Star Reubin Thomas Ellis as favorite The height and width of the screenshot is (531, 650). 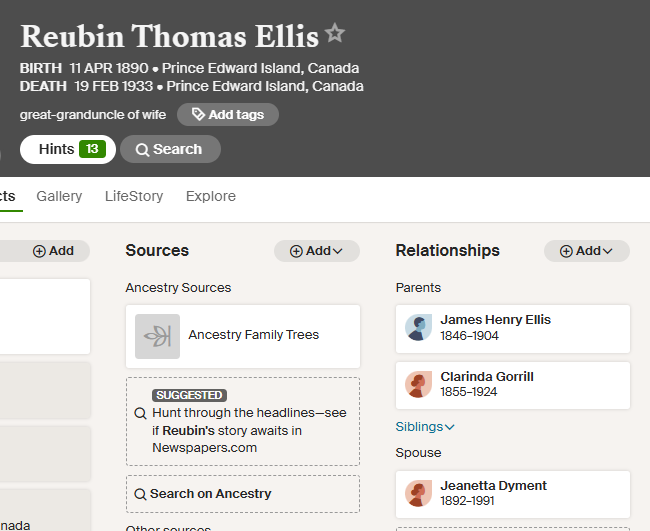pyautogui.click(x=335, y=33)
